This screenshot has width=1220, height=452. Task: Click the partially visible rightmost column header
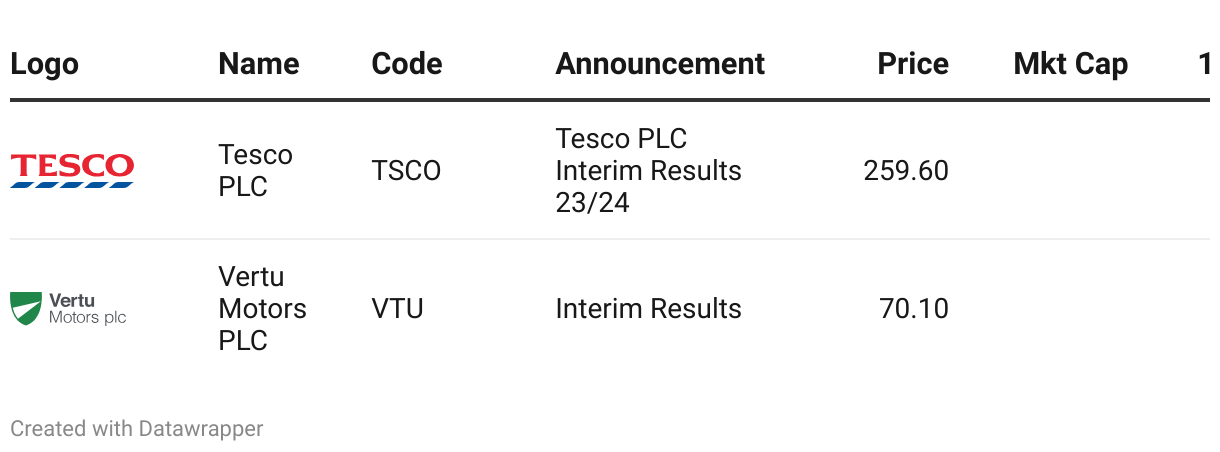pyautogui.click(x=1204, y=64)
